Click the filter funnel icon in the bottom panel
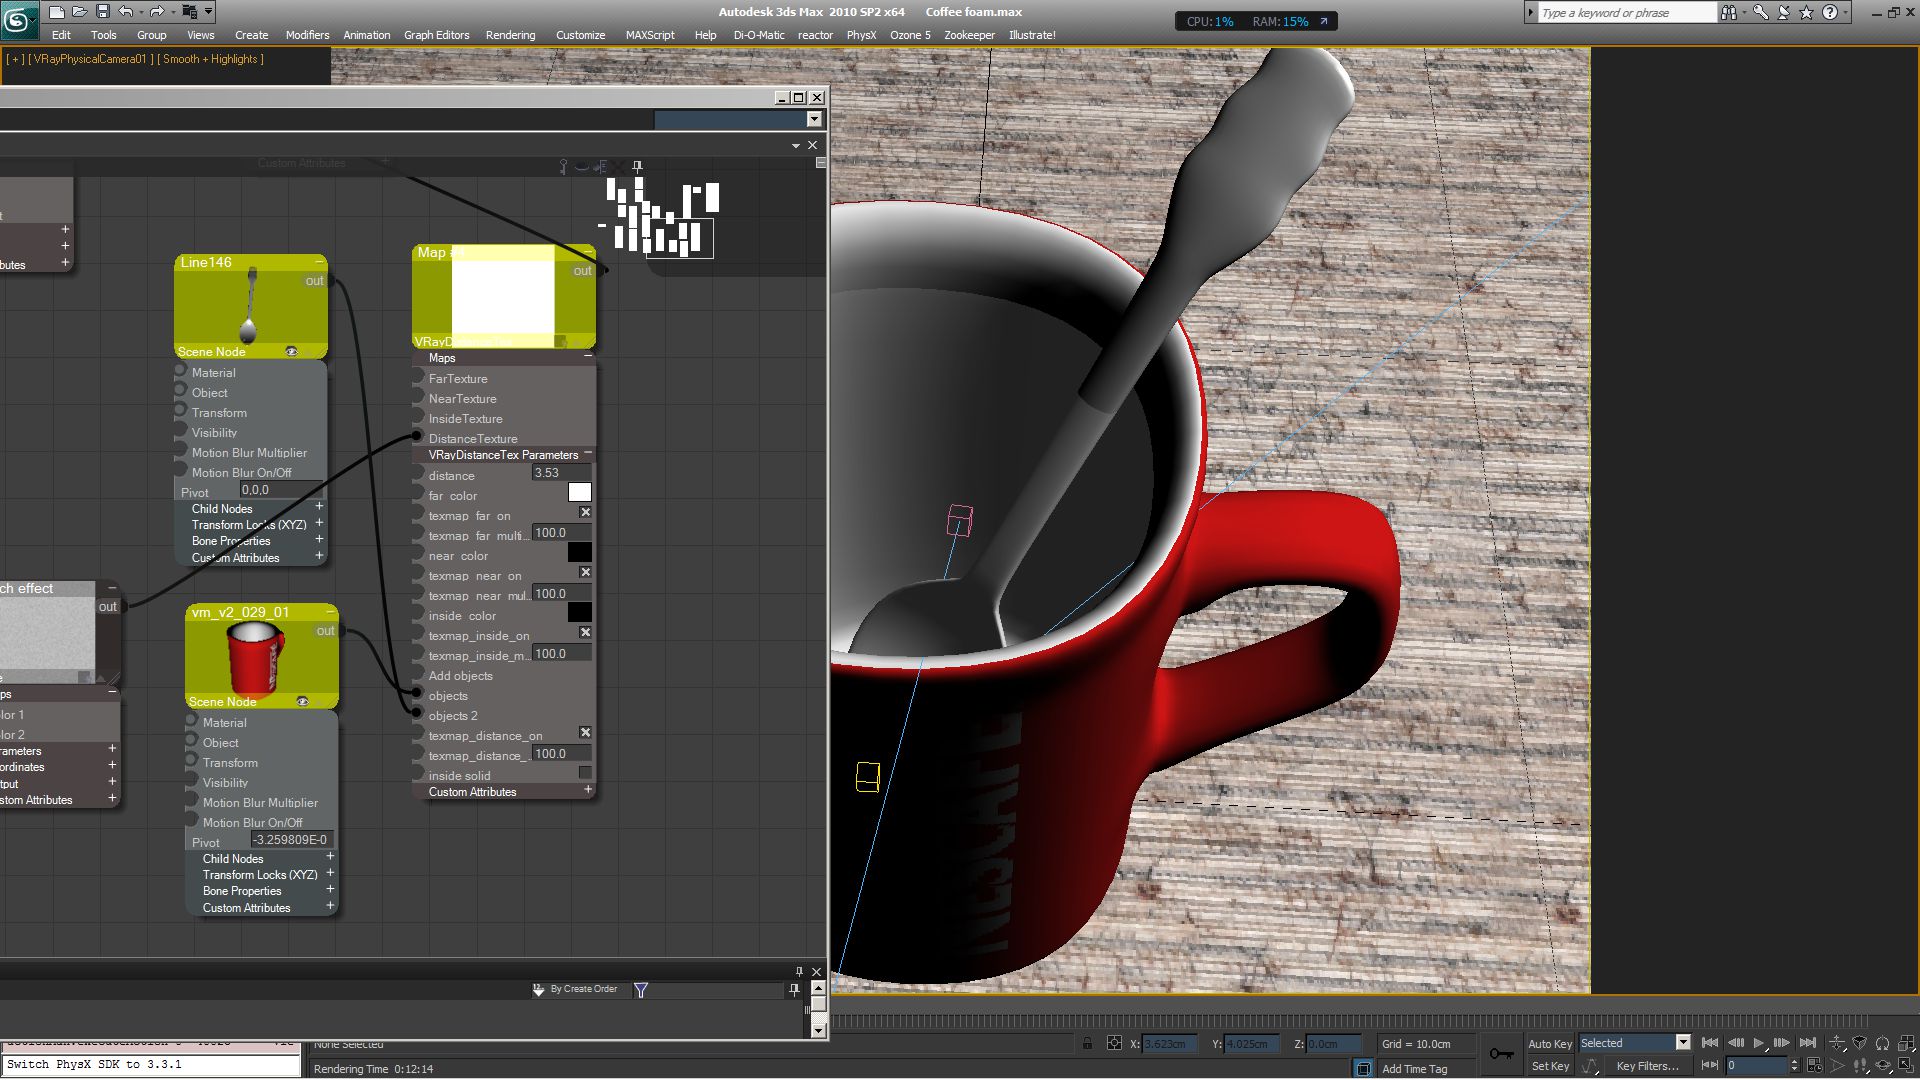Viewport: 1920px width, 1080px height. (641, 990)
